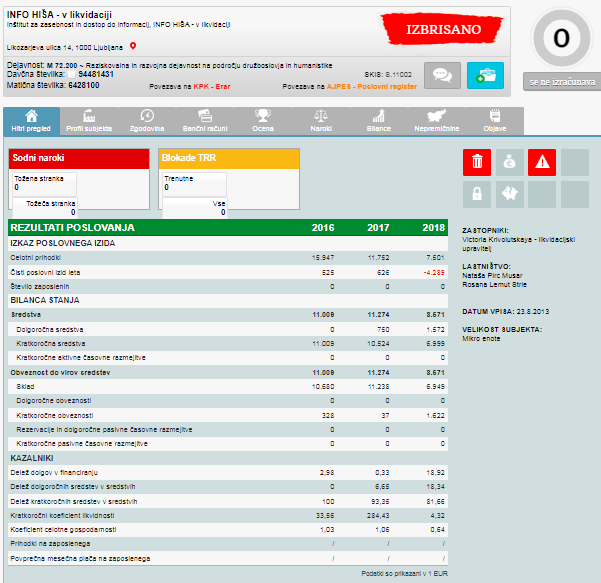
Task: Switch to the Profil subjekta tab
Action: pos(88,122)
